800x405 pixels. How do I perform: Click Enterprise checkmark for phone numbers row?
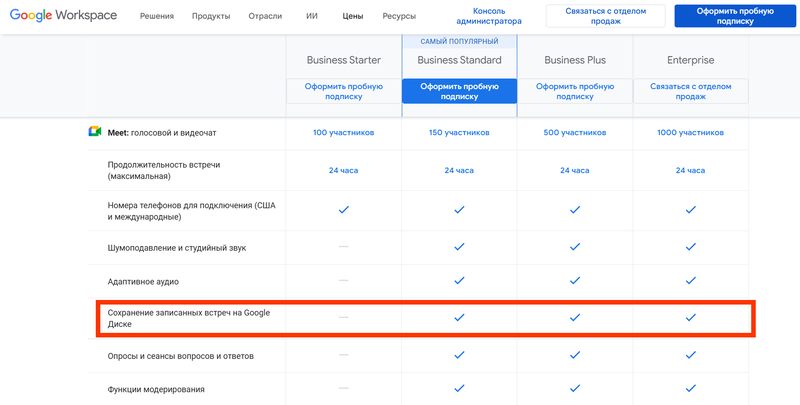[x=691, y=210]
